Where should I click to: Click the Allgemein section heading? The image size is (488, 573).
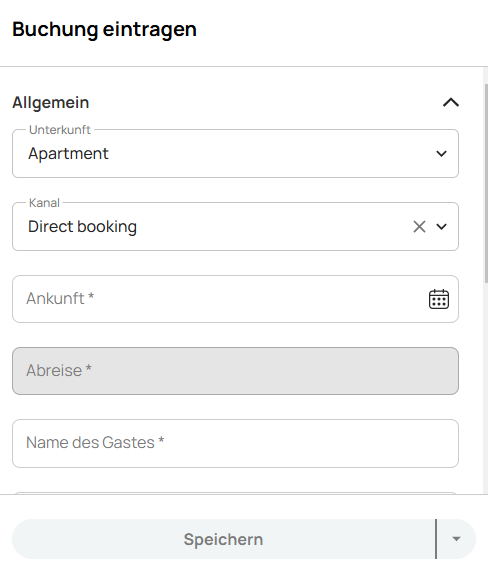pos(51,102)
